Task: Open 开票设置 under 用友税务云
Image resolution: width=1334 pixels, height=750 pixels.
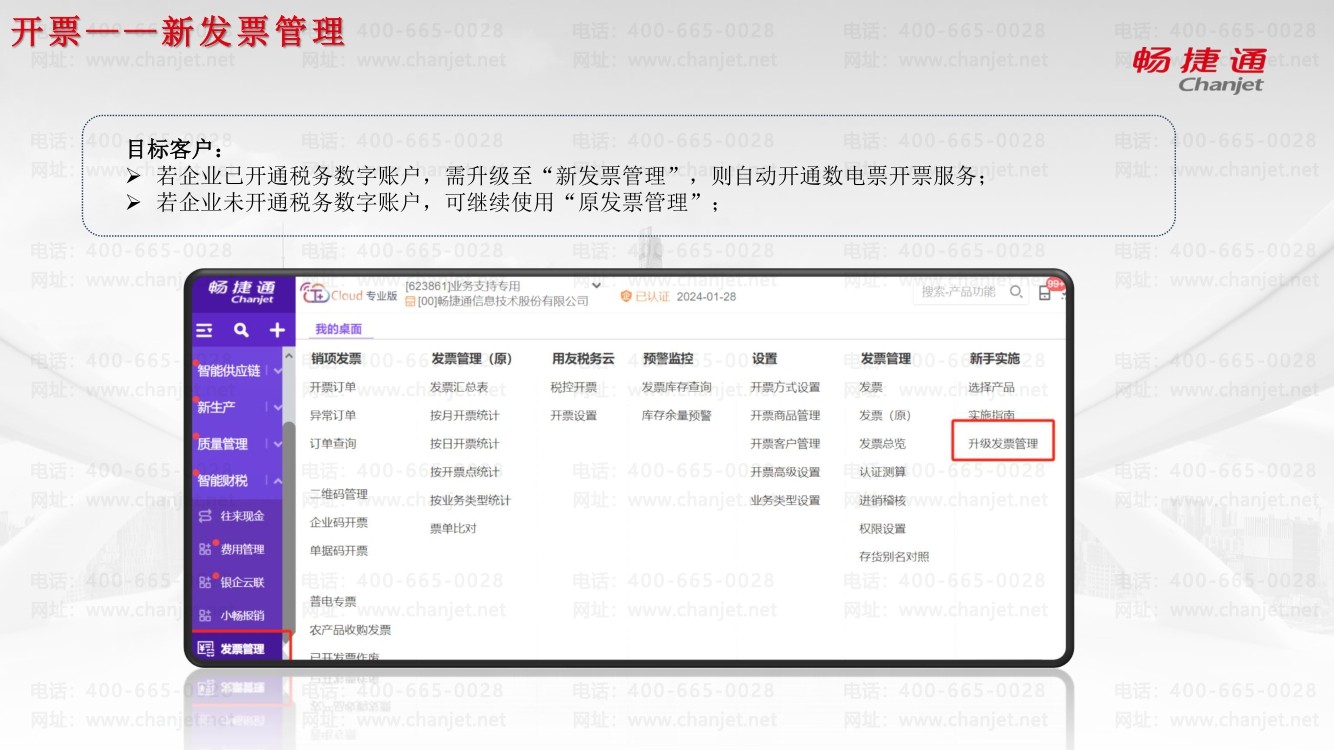Action: pyautogui.click(x=574, y=415)
